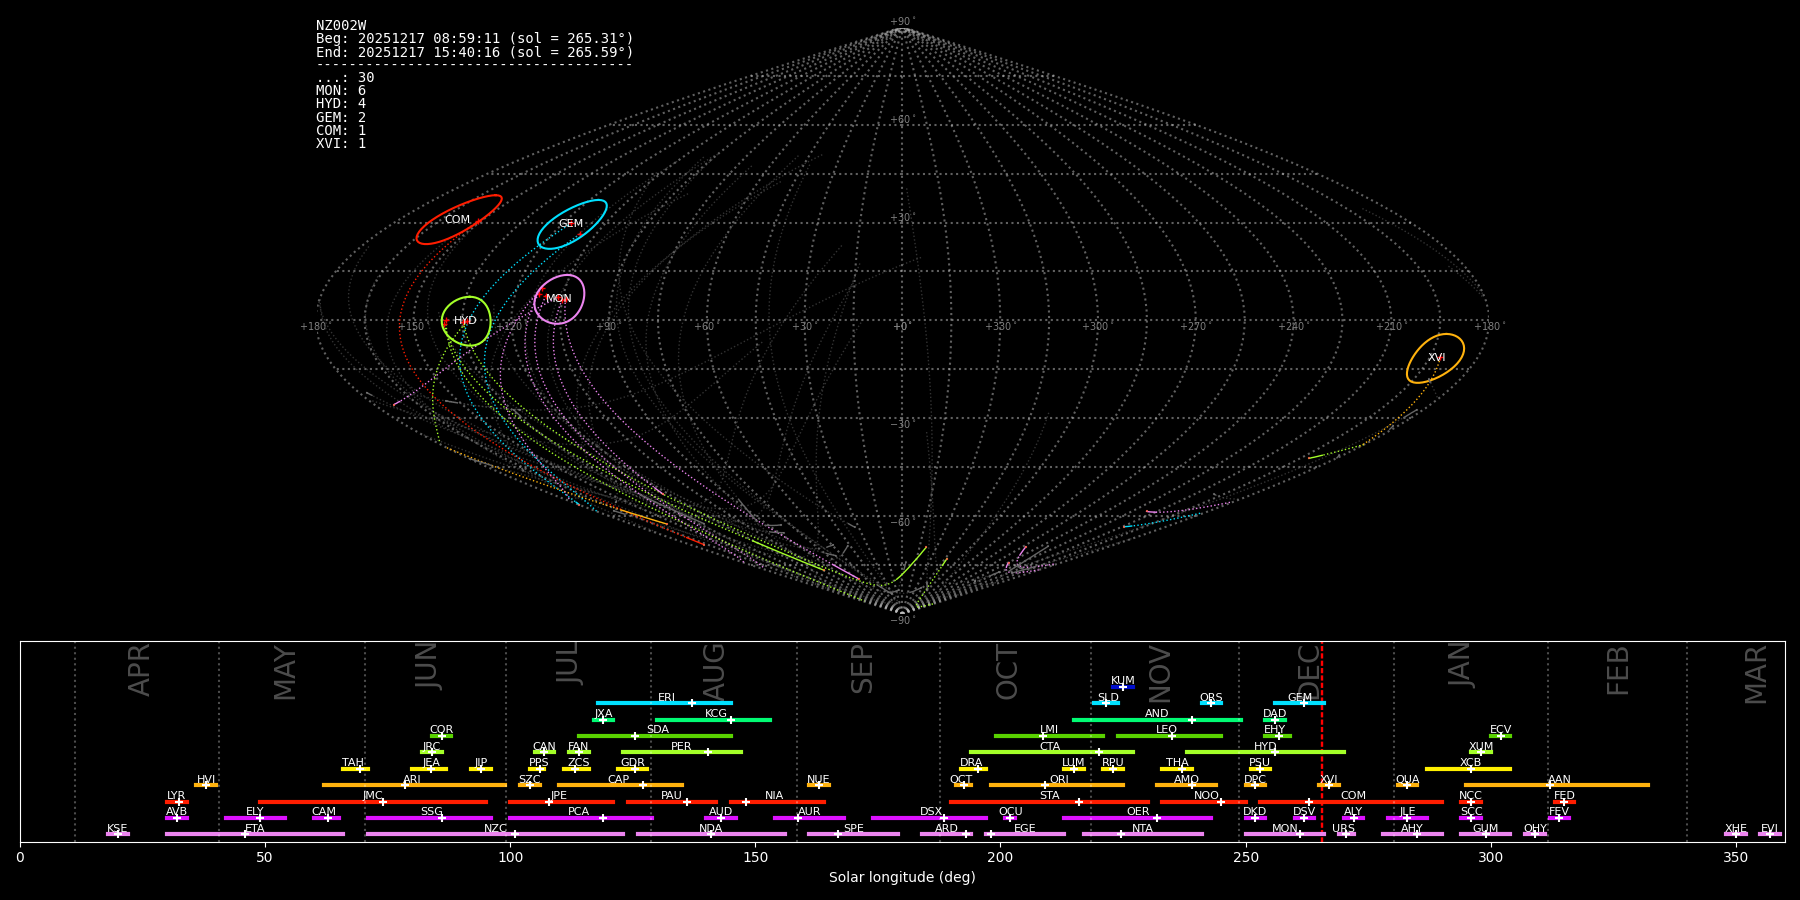
Task: Click the orange XVI radiant ellipse
Action: (x=1436, y=358)
